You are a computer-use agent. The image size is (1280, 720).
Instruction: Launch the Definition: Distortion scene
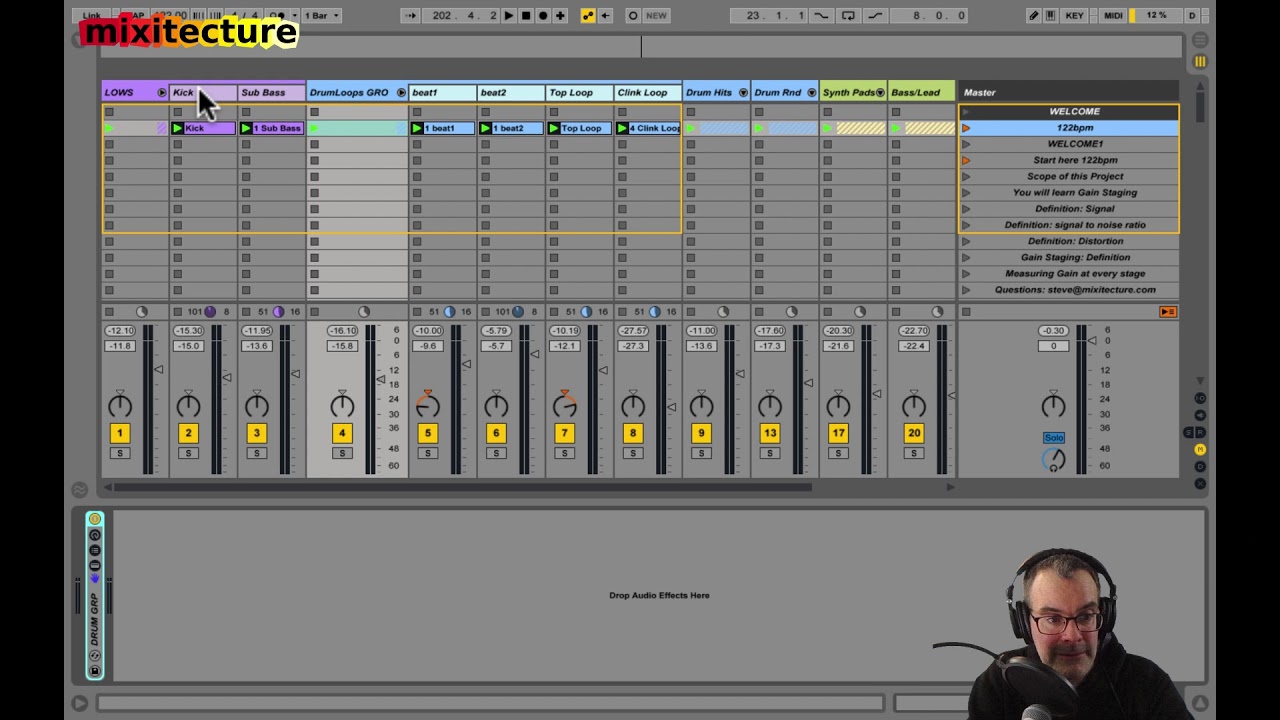pos(966,241)
